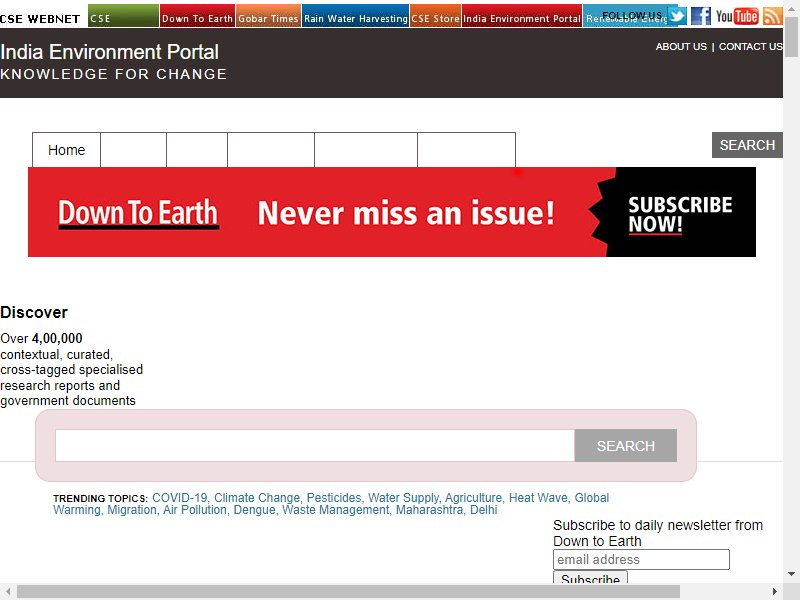Open the Water Supply trending topic
Image resolution: width=800 pixels, height=600 pixels.
point(404,497)
